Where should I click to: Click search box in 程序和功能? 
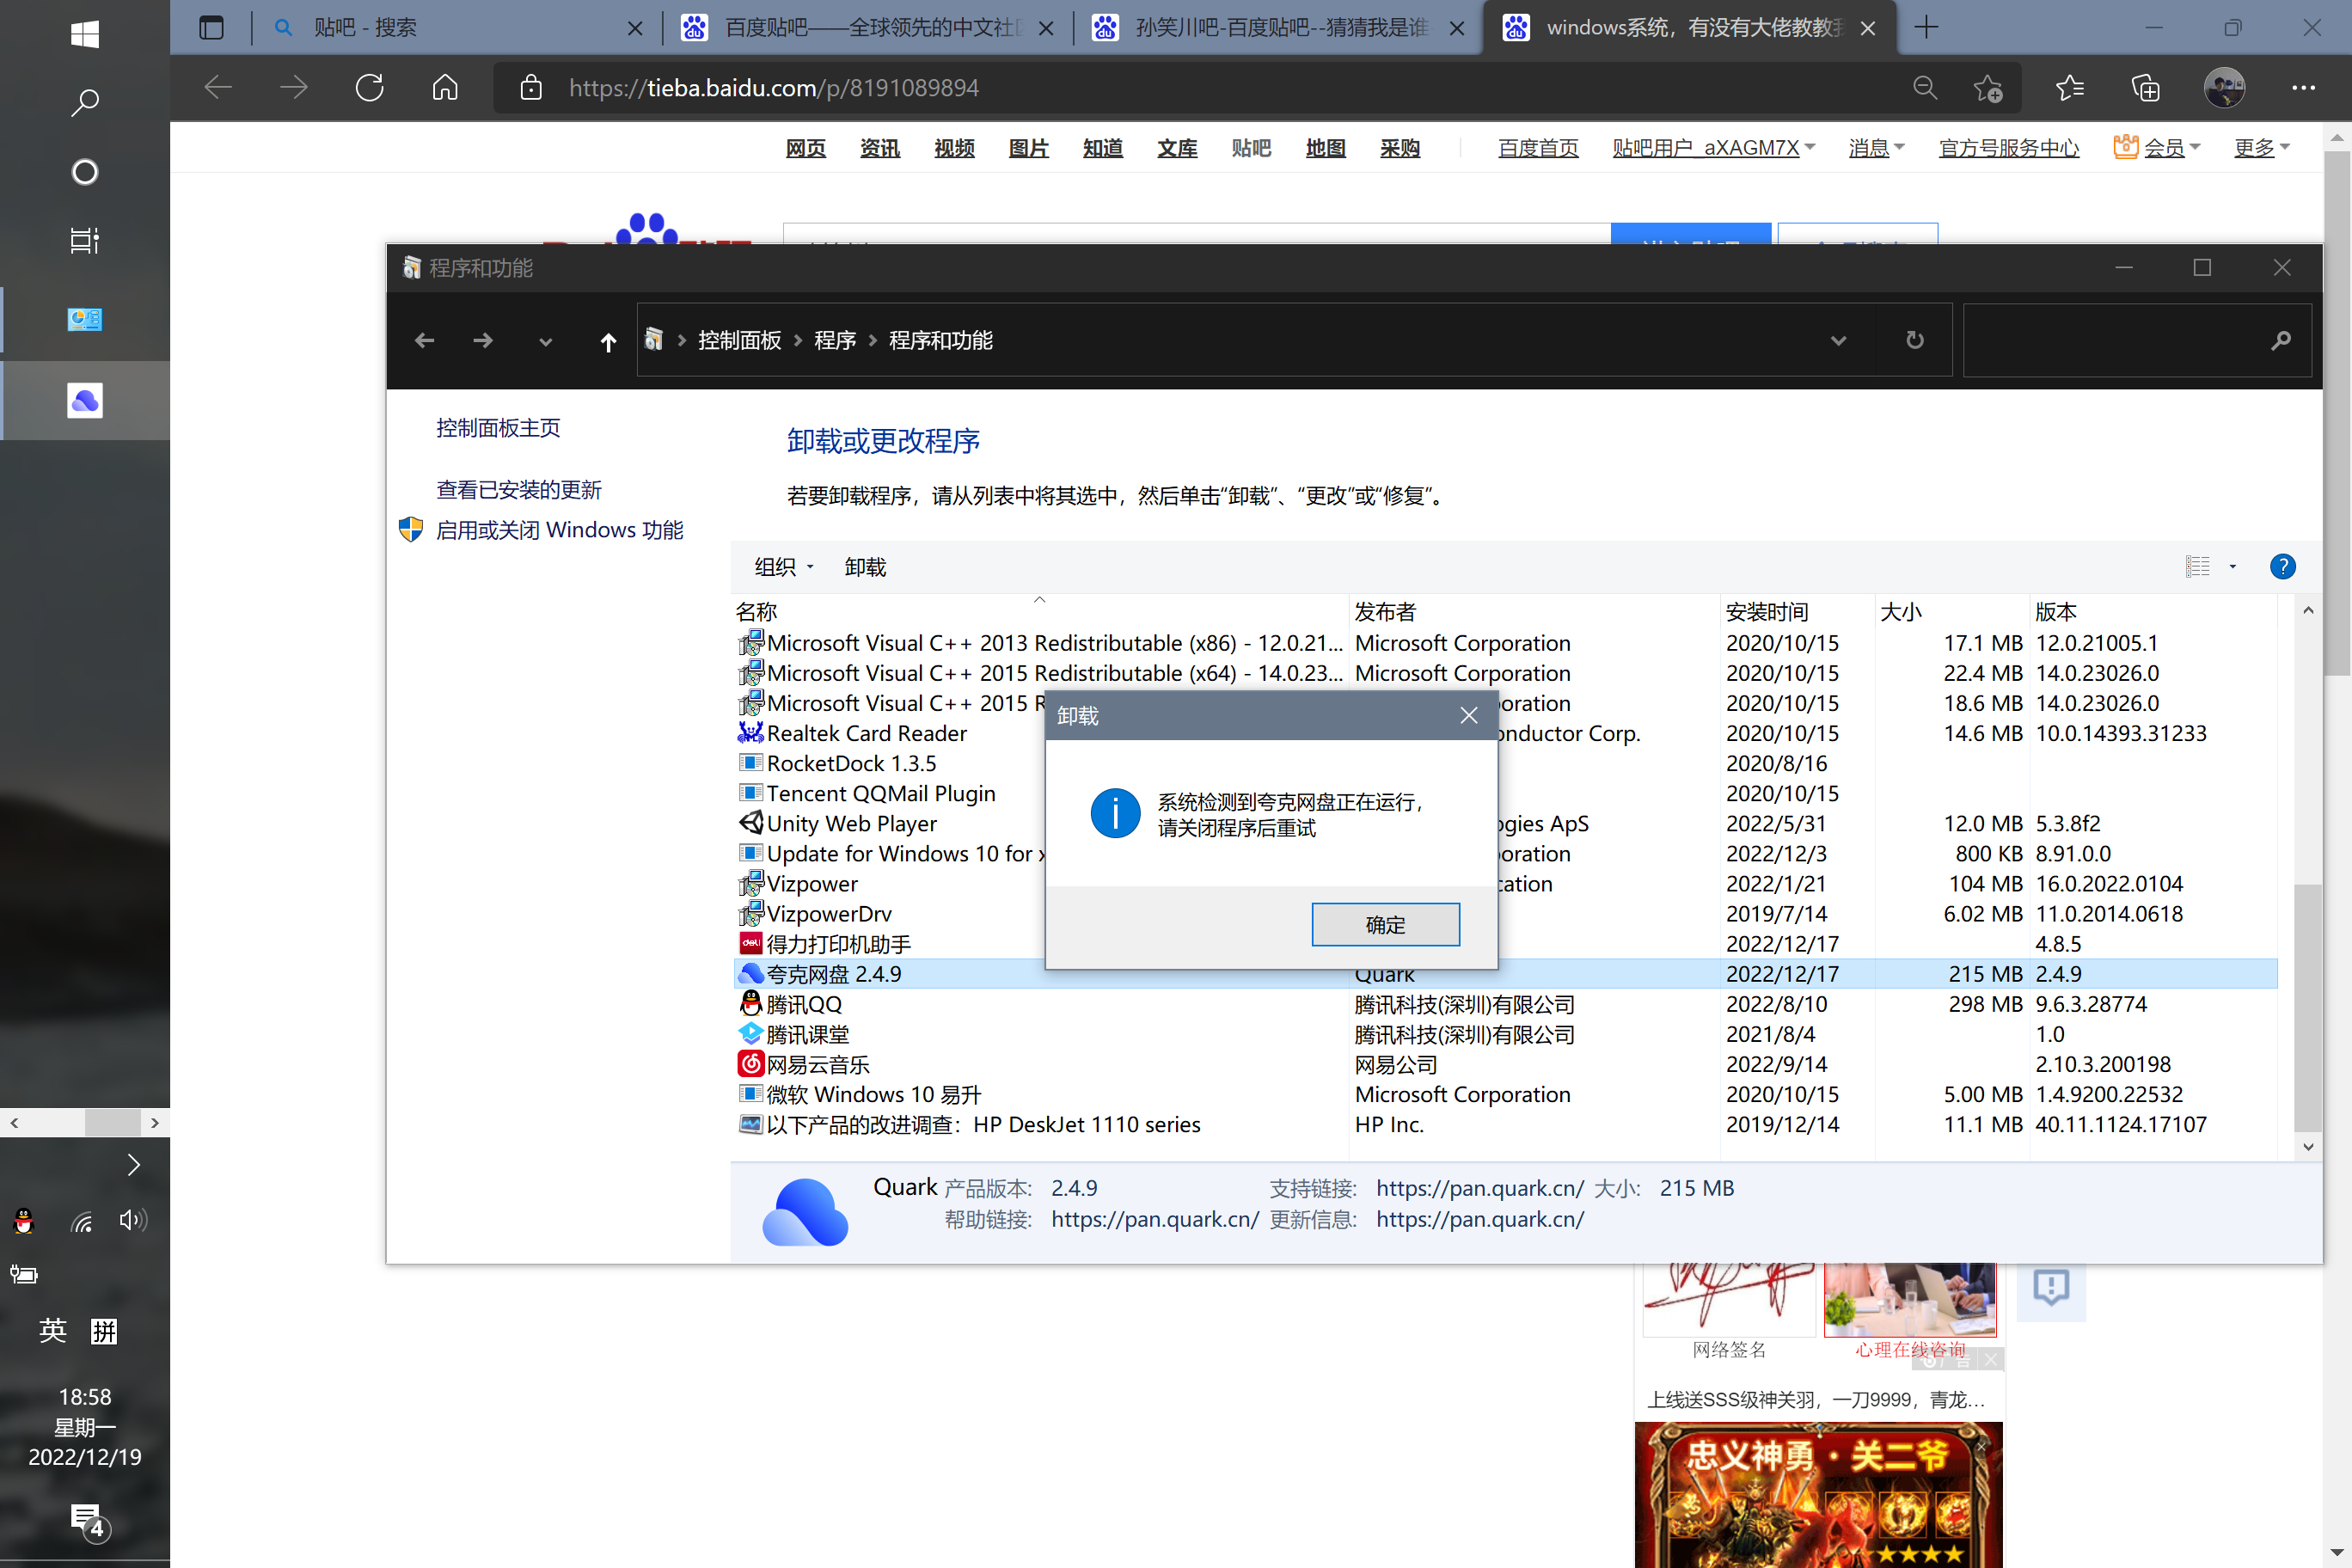click(2136, 340)
